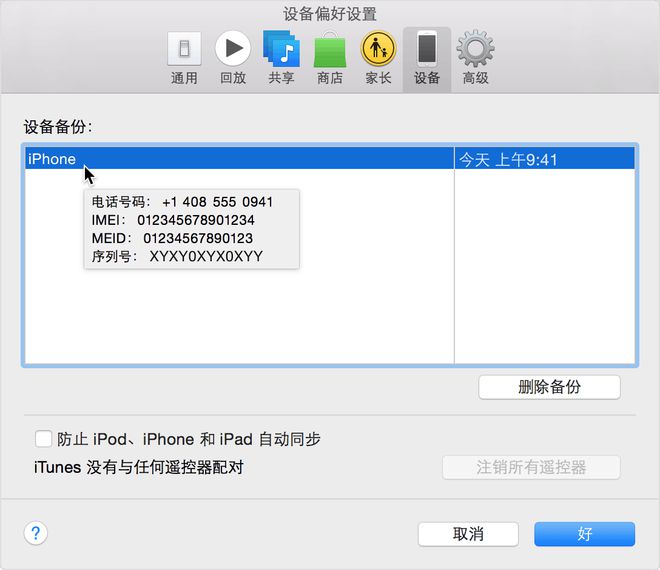Screen dimensions: 660x570
Task: Click the MEID 01234567890123 line
Action: 172,238
